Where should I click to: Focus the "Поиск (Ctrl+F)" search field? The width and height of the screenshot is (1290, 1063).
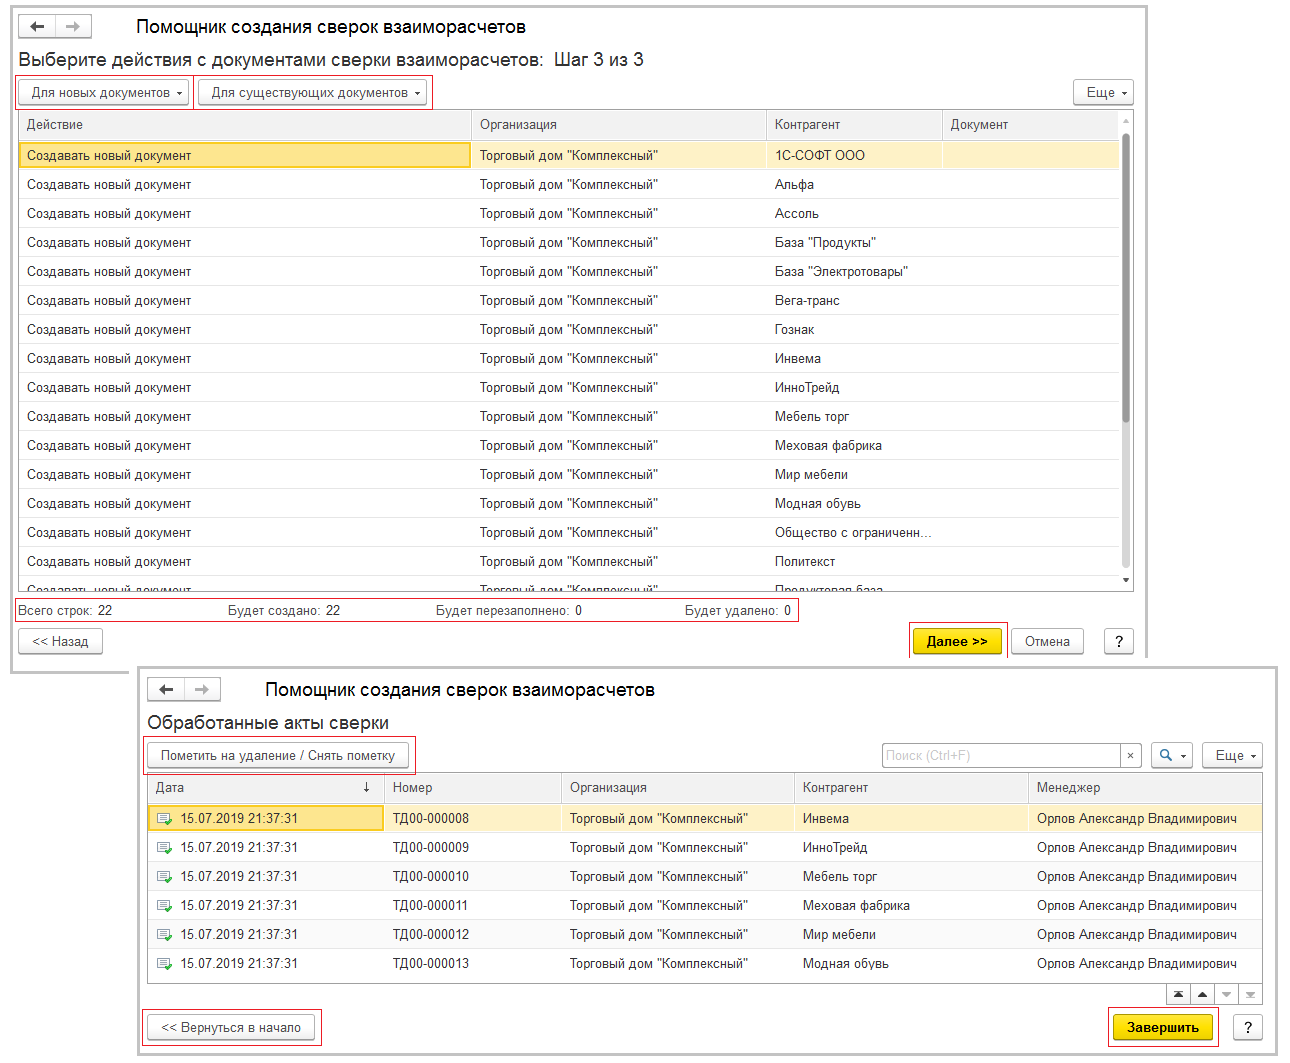coord(1001,756)
